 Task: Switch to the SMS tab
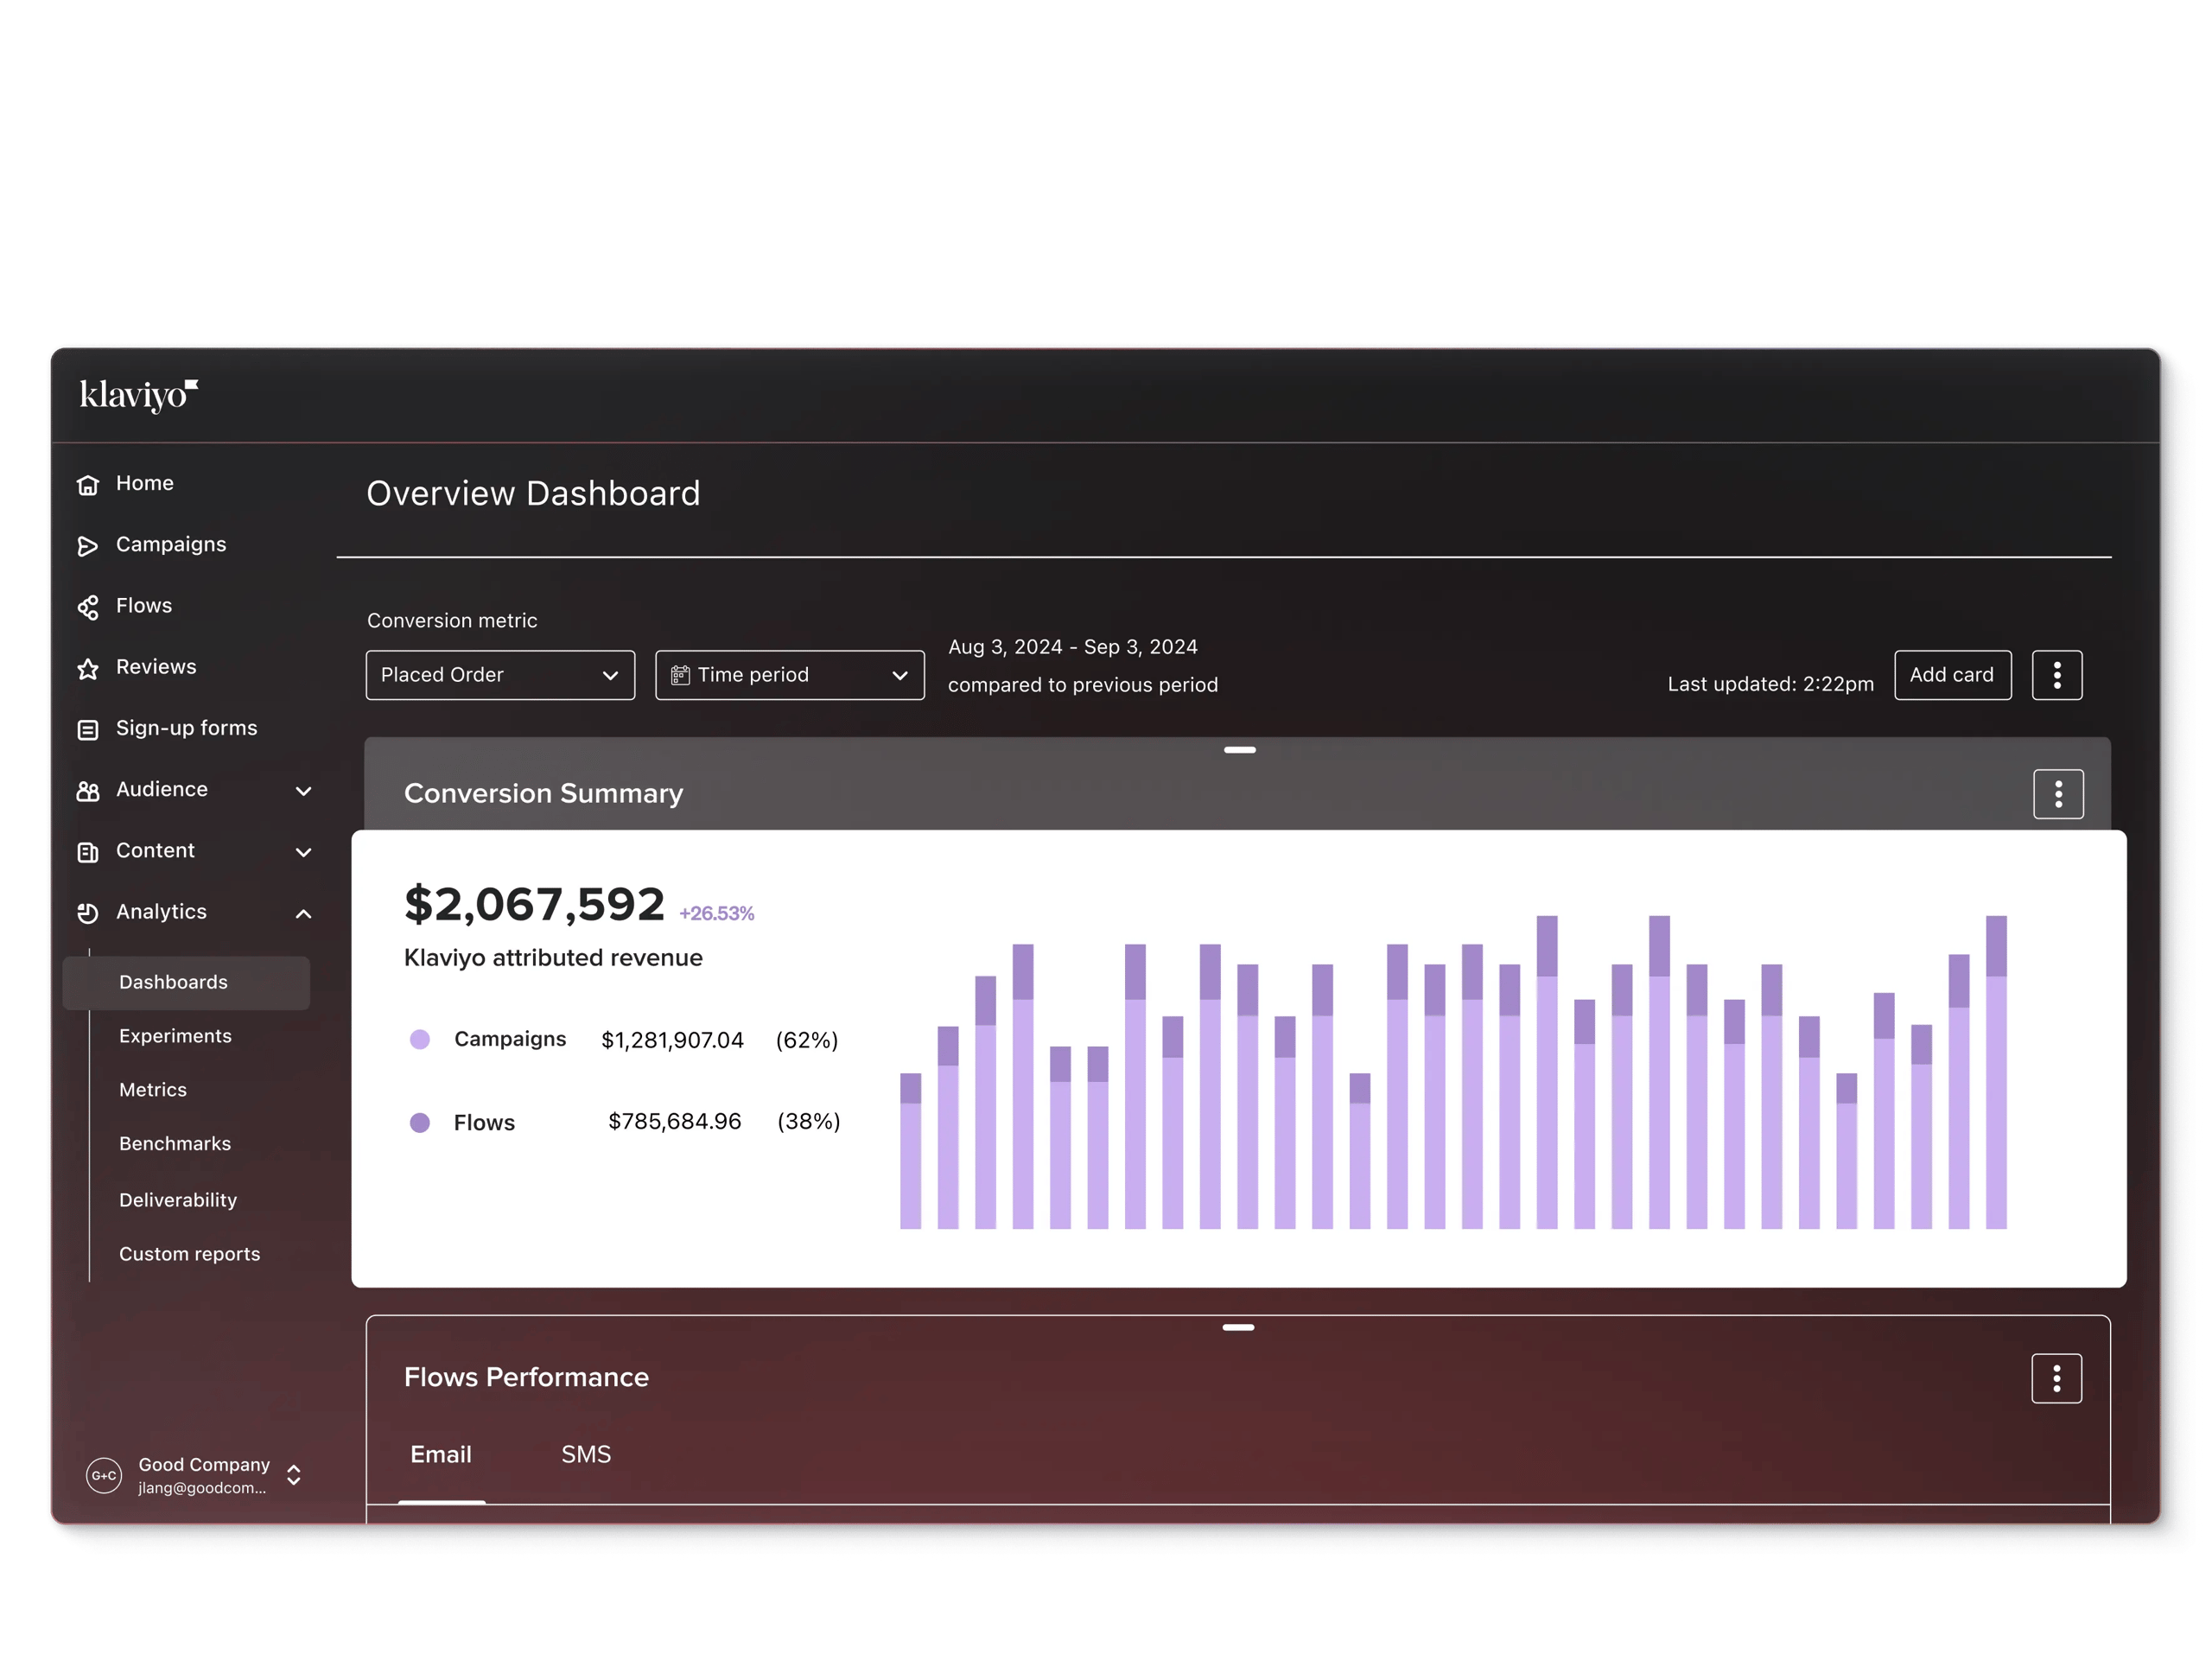[x=586, y=1455]
